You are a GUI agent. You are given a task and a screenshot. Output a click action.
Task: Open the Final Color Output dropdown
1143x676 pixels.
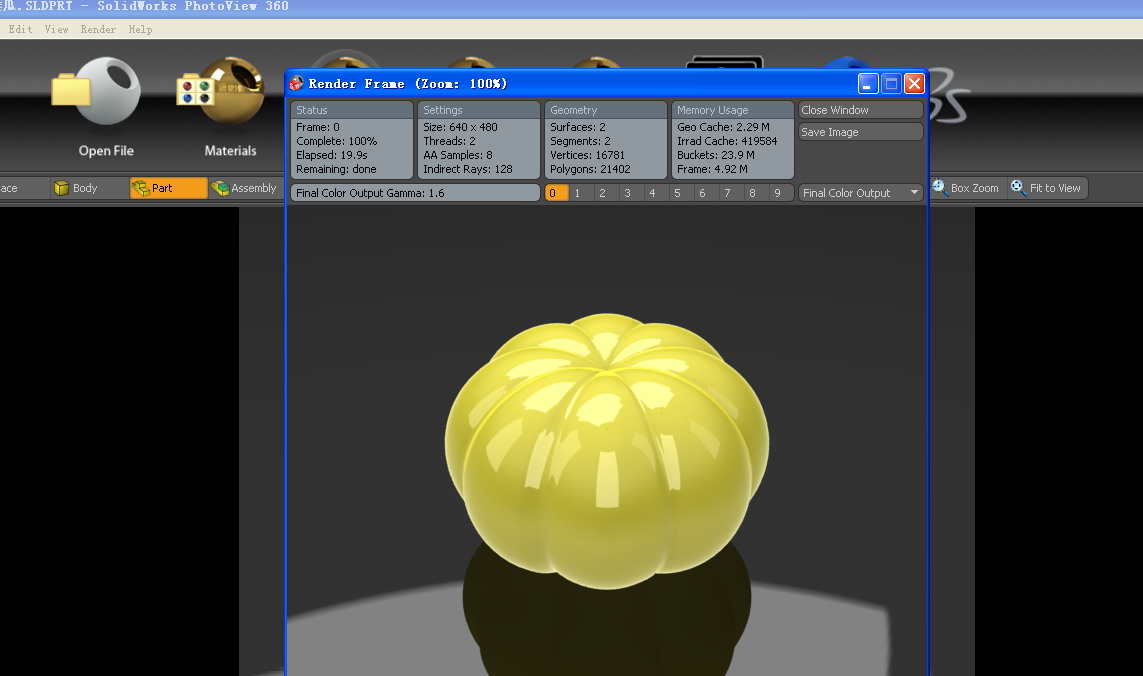[x=860, y=193]
